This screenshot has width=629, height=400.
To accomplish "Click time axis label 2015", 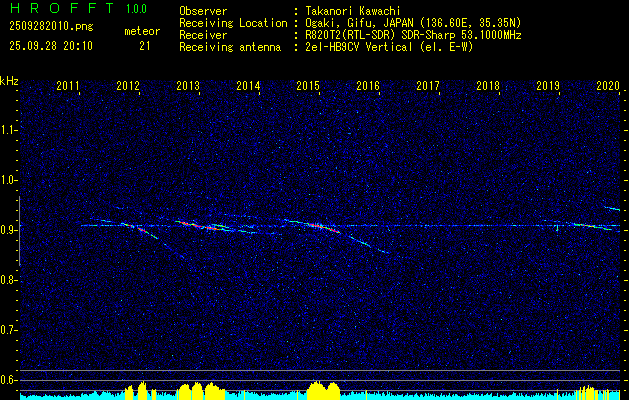I will [x=308, y=86].
